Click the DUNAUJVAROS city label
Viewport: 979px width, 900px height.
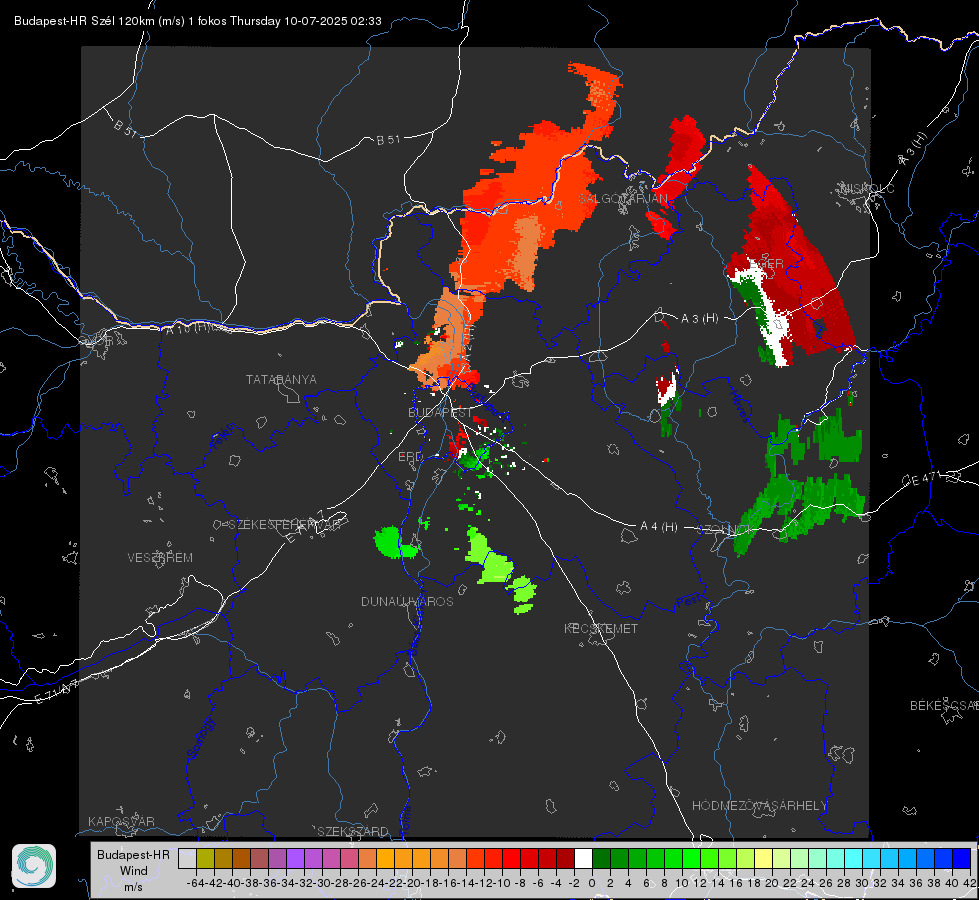pos(407,601)
